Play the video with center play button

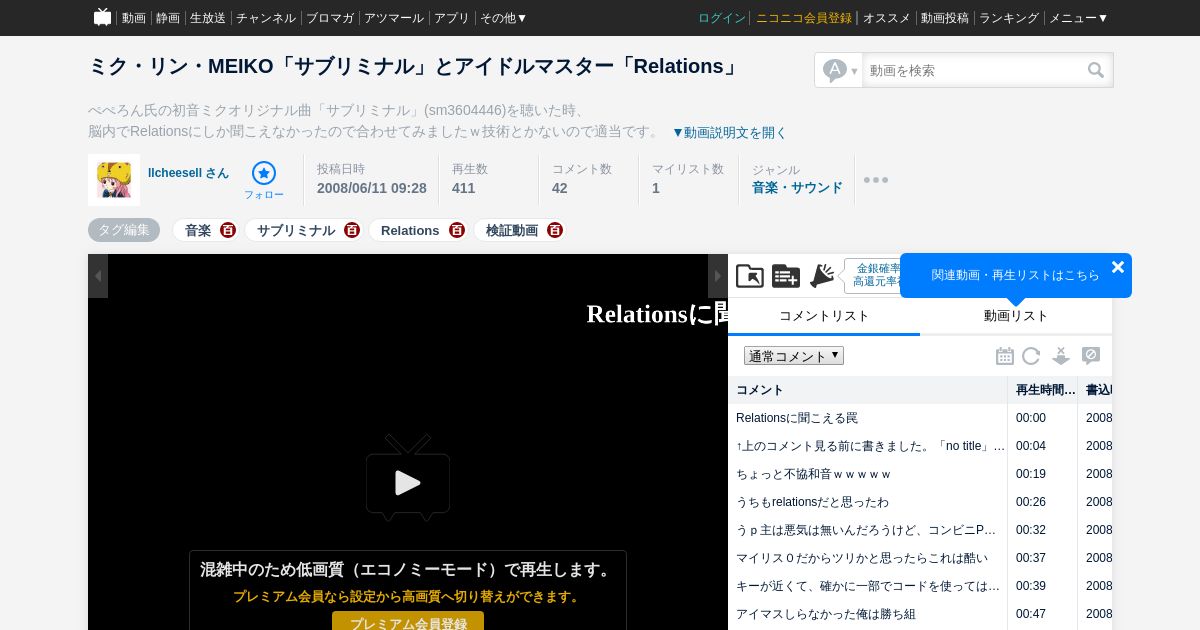pos(408,482)
